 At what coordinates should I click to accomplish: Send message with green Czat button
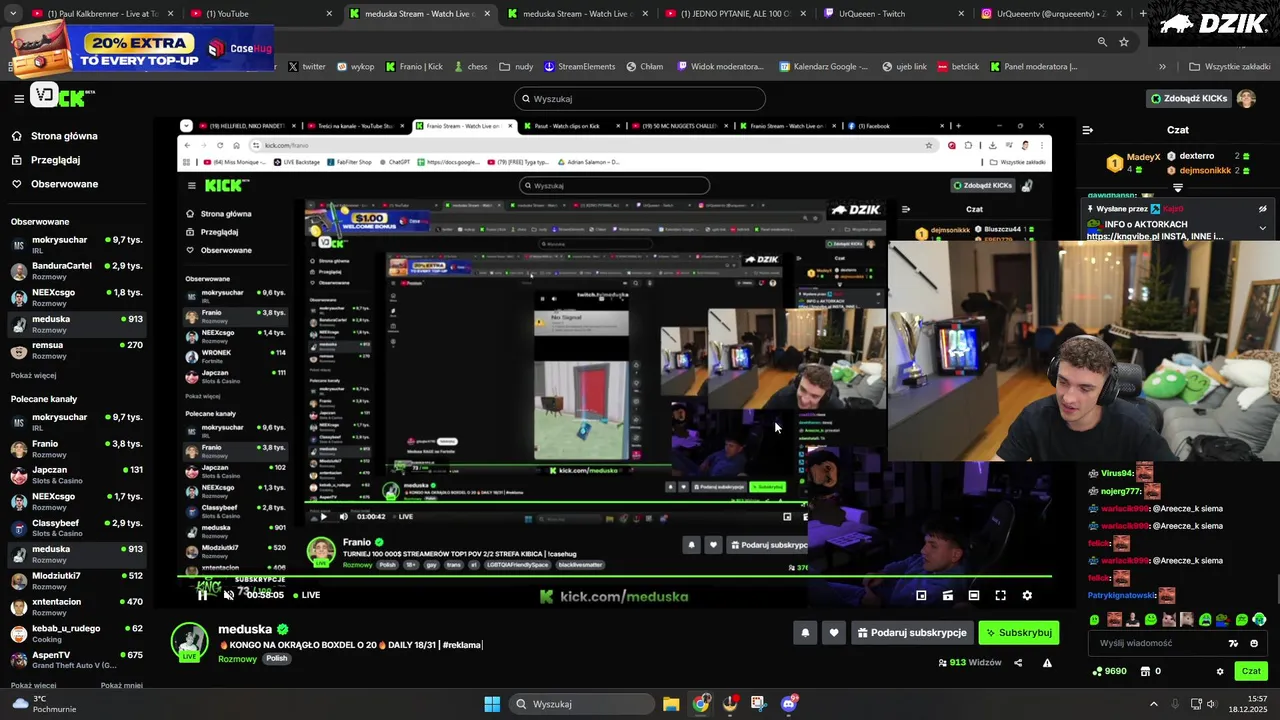[1251, 671]
